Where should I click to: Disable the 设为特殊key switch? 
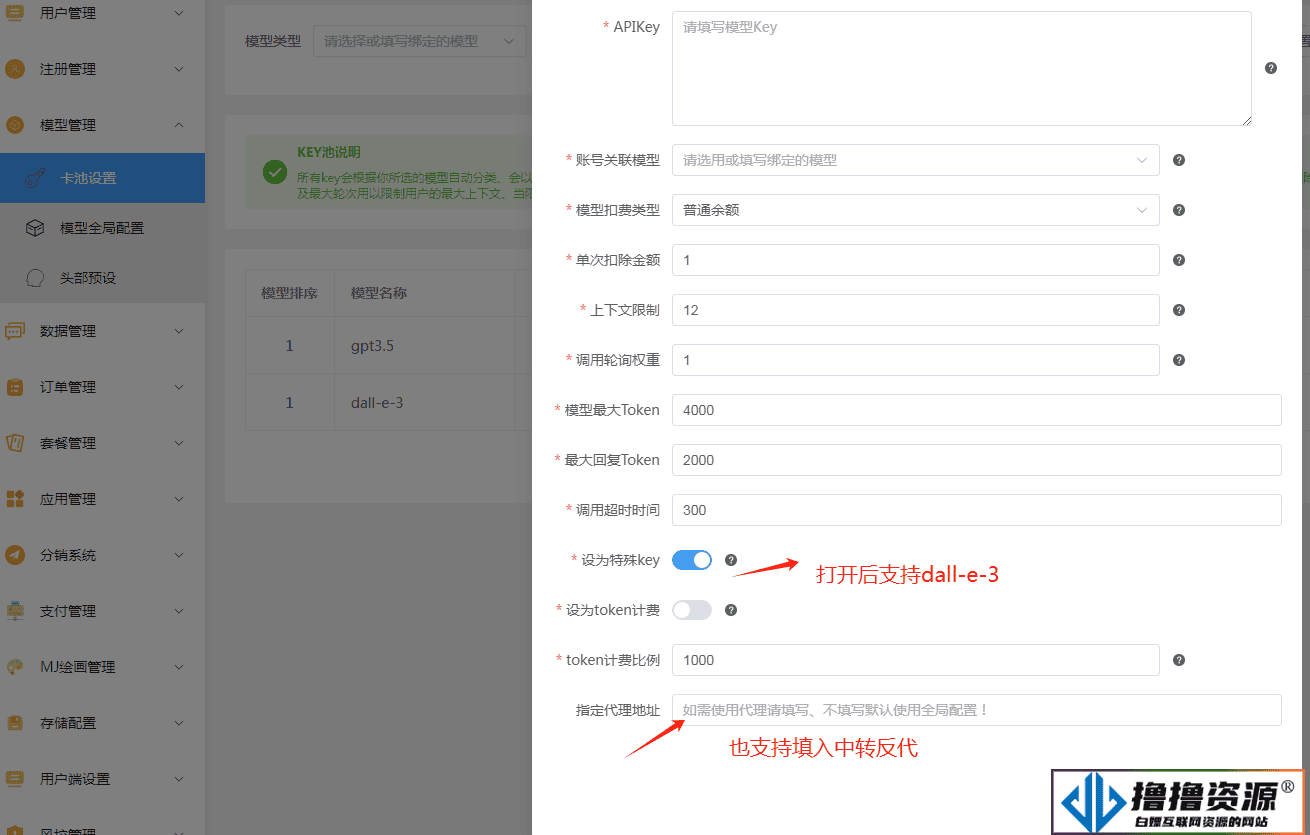[692, 560]
